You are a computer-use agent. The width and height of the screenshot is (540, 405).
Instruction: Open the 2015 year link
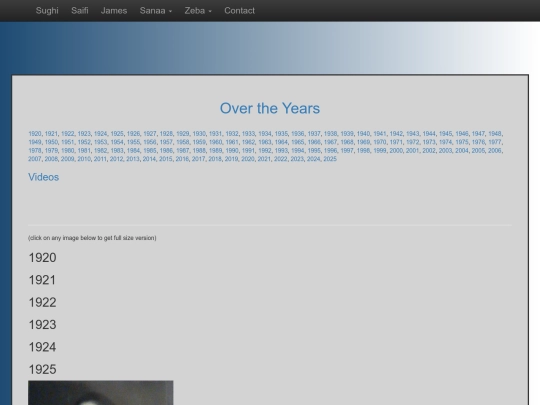point(166,159)
